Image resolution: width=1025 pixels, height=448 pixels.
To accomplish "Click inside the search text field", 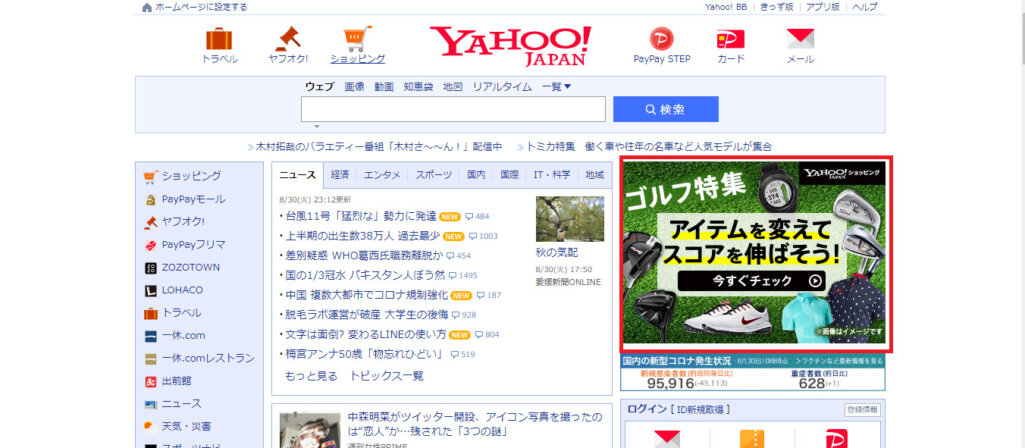I will pyautogui.click(x=453, y=109).
